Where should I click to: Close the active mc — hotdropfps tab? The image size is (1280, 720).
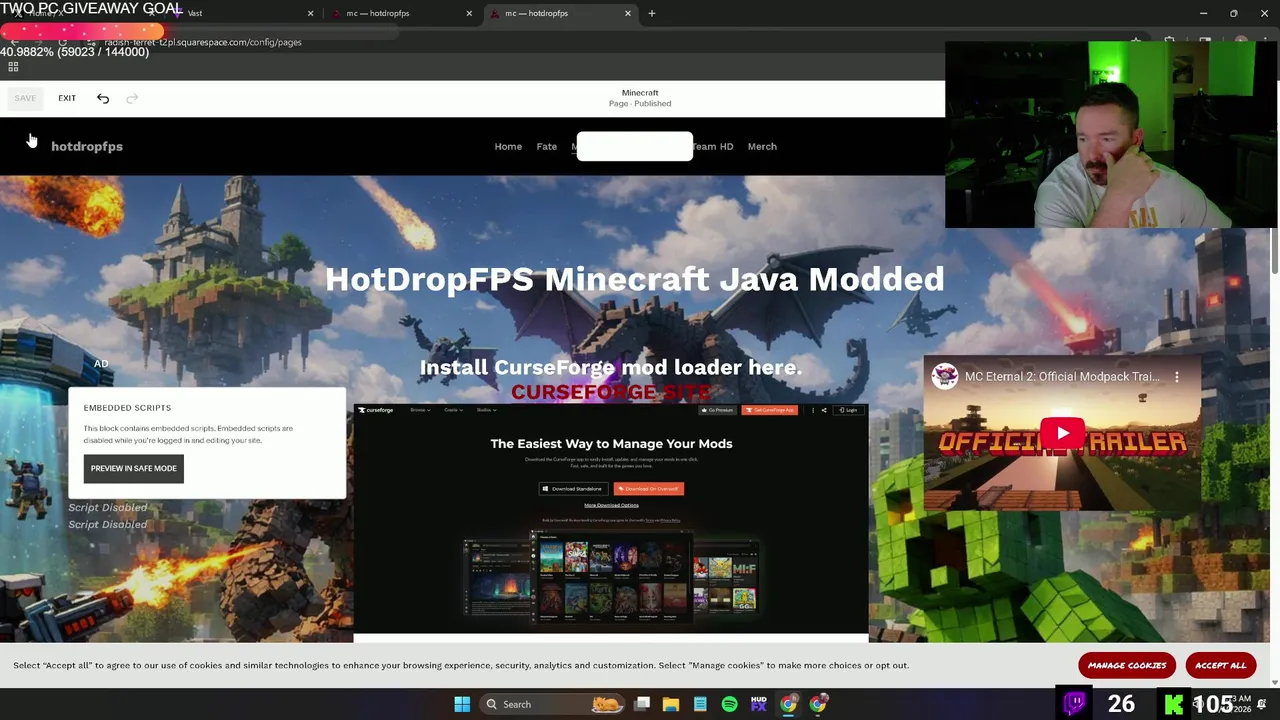click(628, 13)
